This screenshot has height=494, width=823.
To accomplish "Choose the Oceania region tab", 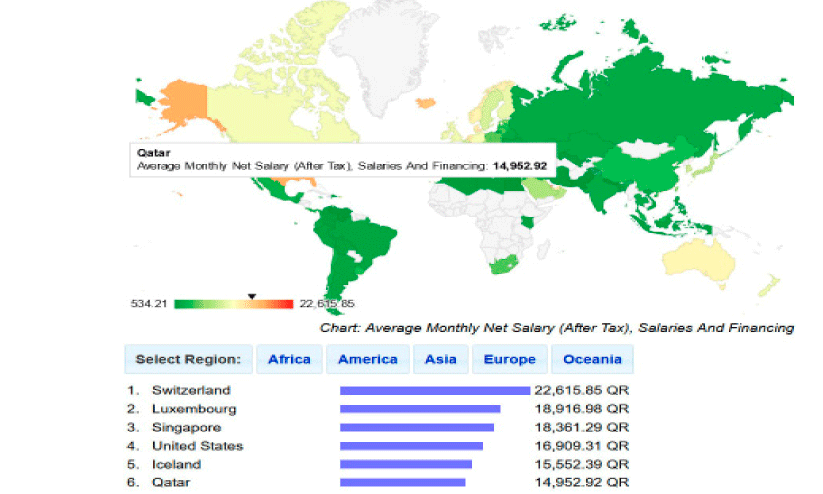I will [x=592, y=359].
